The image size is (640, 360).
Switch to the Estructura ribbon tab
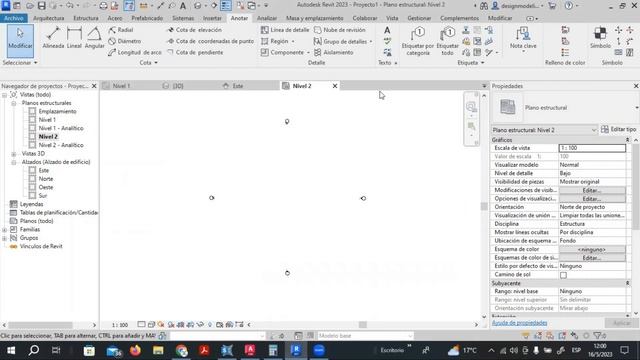[86, 18]
